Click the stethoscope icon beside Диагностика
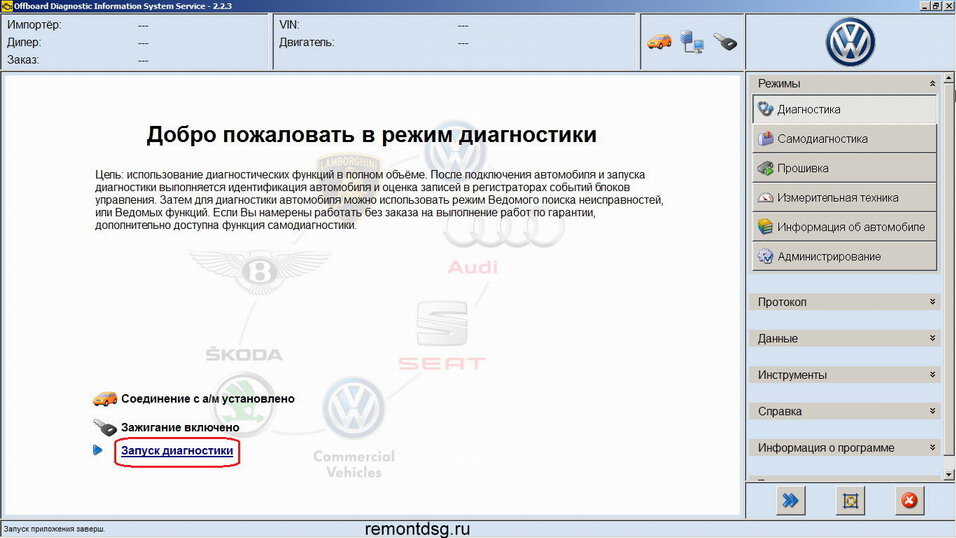Viewport: 956px width, 538px height. point(765,109)
